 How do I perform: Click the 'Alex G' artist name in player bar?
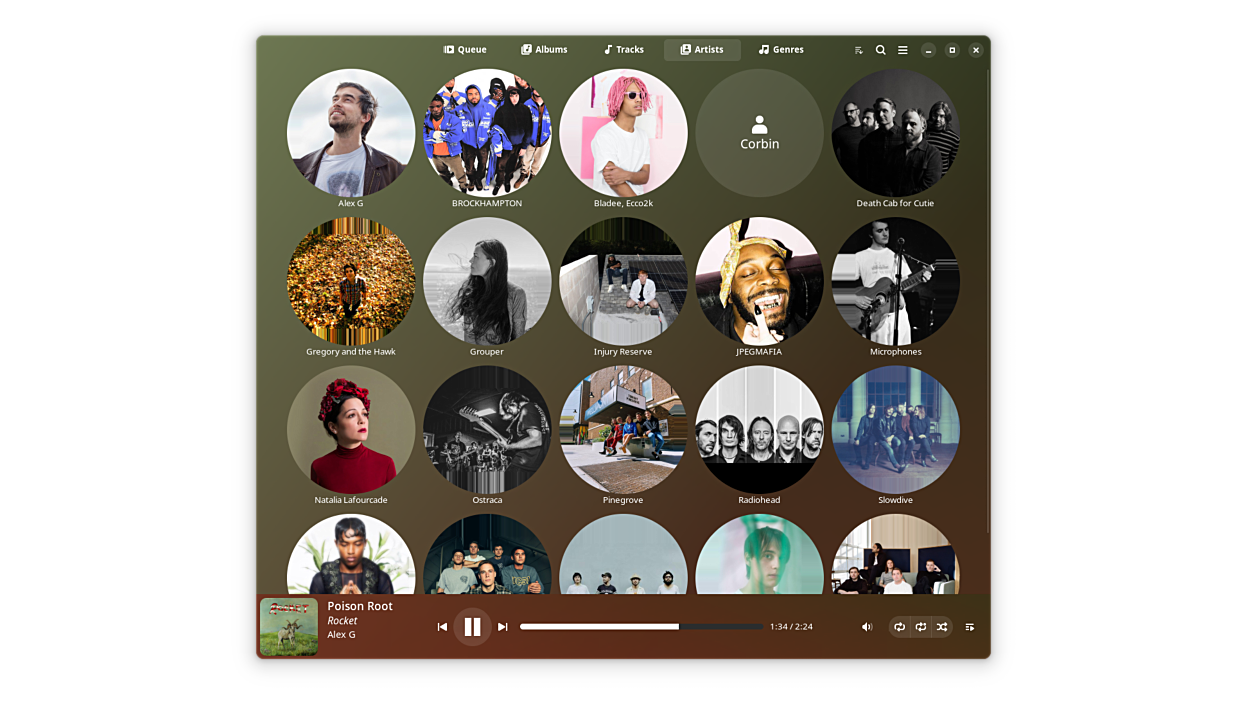pyautogui.click(x=341, y=635)
